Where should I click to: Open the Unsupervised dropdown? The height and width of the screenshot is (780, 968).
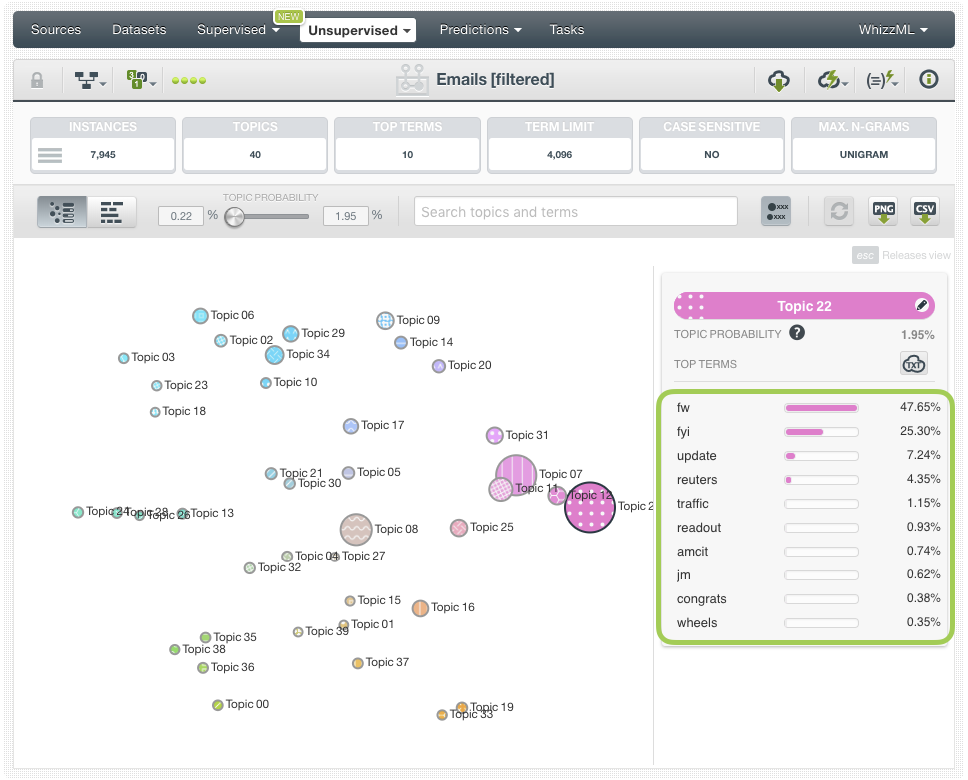[x=357, y=30]
